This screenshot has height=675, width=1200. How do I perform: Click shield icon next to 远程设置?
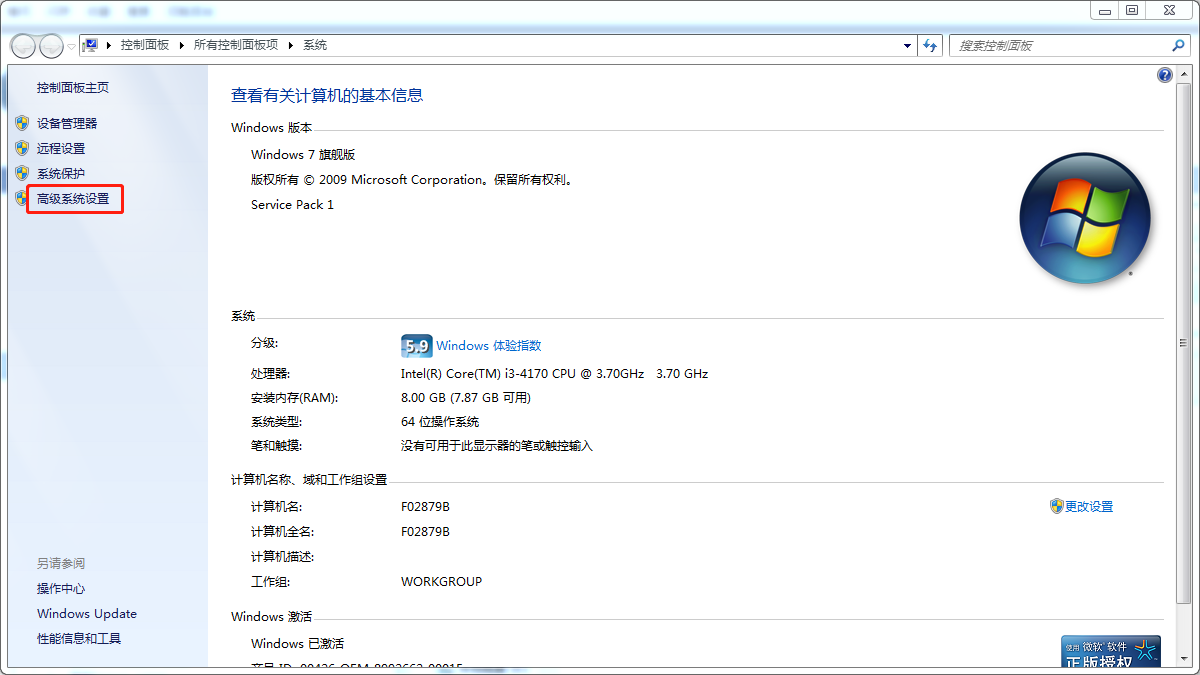22,148
